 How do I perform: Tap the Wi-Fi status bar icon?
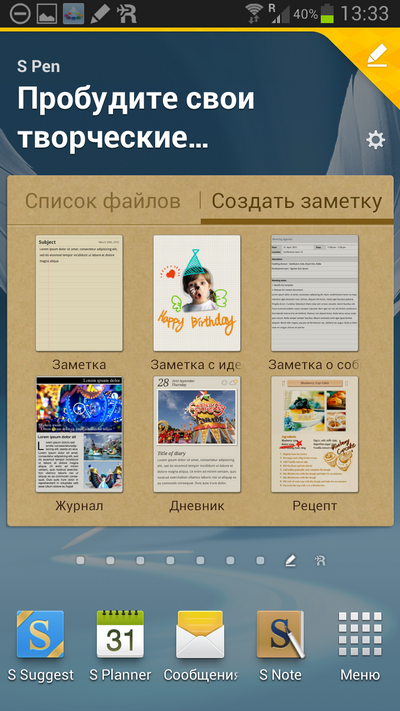tap(255, 13)
